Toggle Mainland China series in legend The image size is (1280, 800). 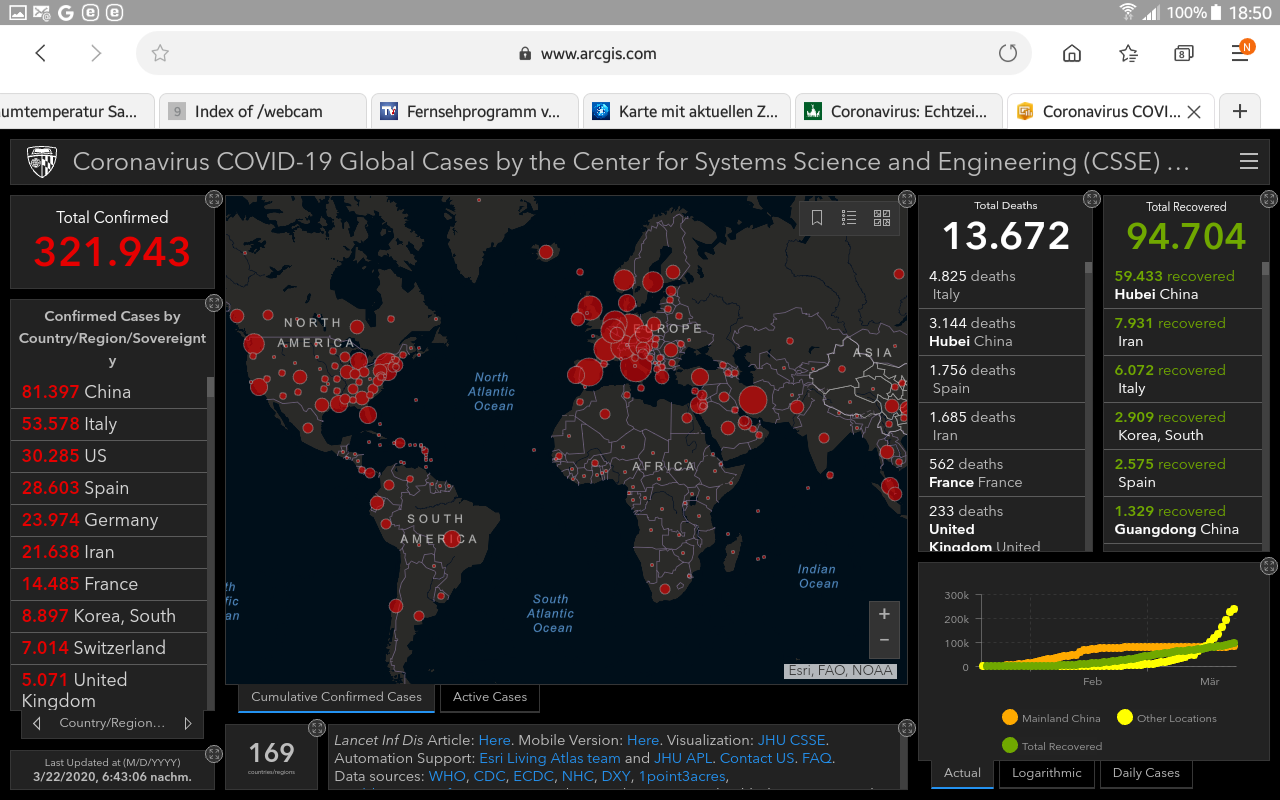(1050, 718)
